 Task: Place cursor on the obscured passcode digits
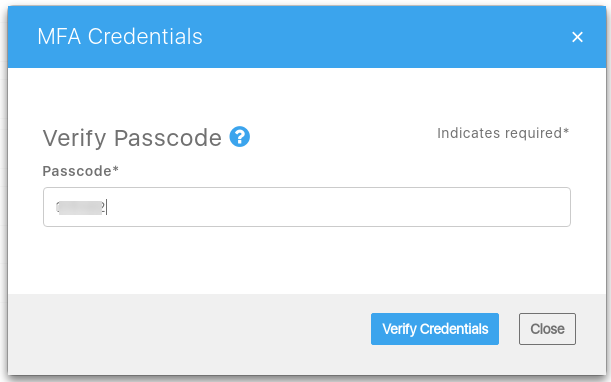click(81, 207)
